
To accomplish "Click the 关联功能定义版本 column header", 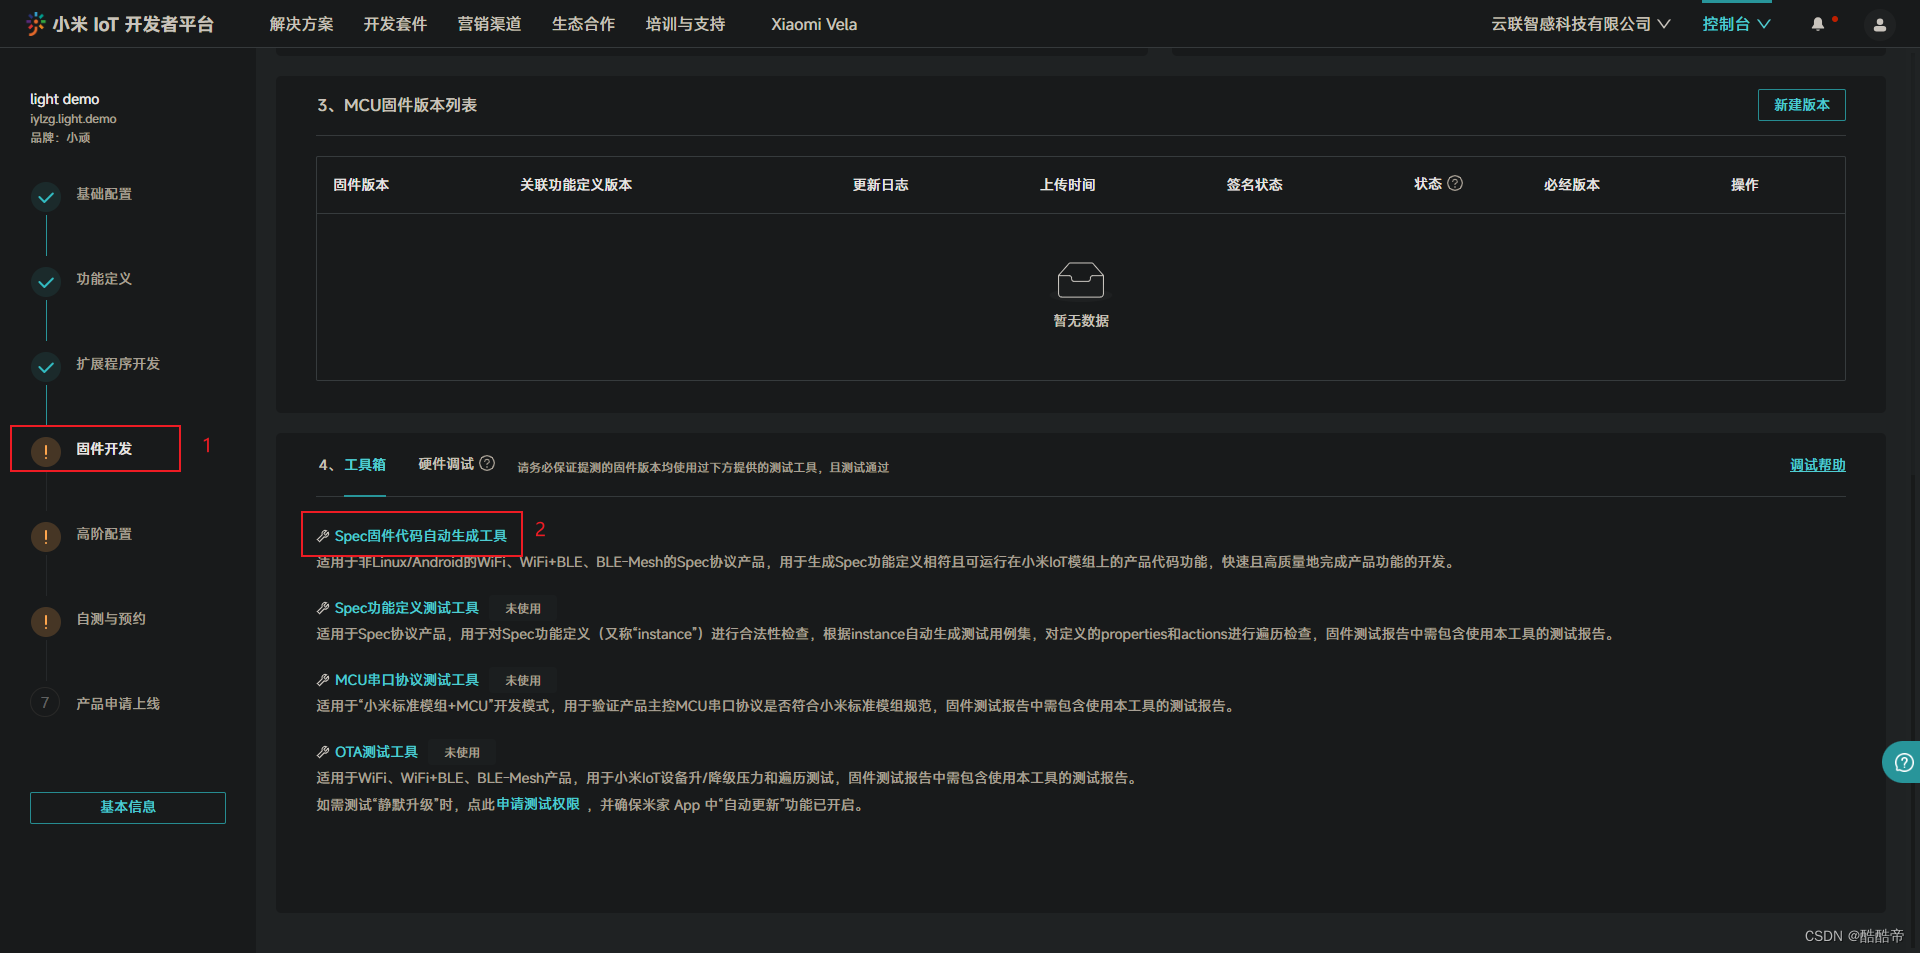I will coord(576,185).
